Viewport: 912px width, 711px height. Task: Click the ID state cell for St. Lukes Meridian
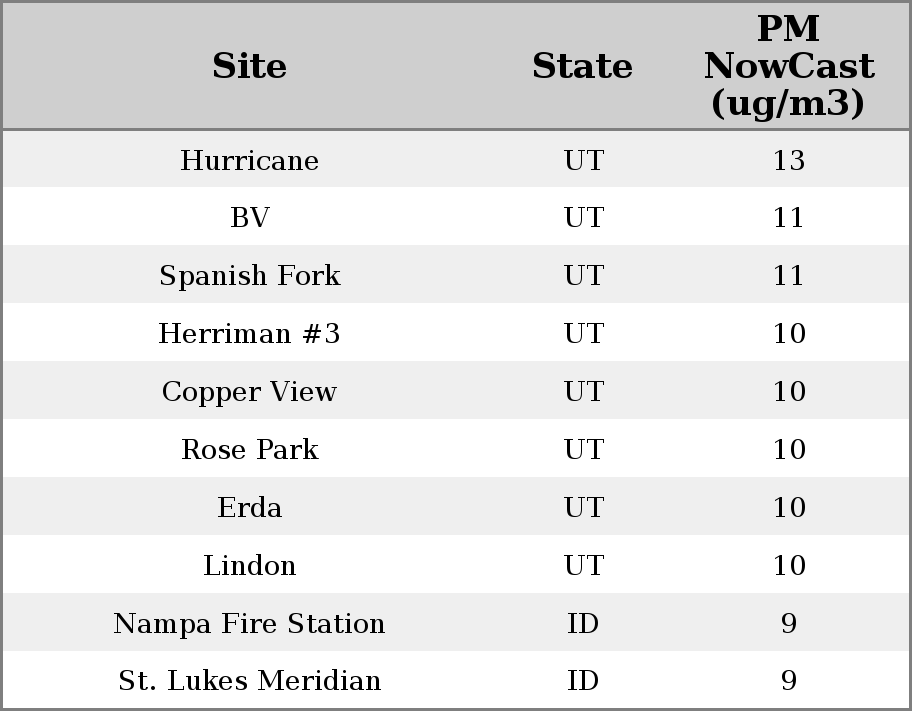coord(582,681)
